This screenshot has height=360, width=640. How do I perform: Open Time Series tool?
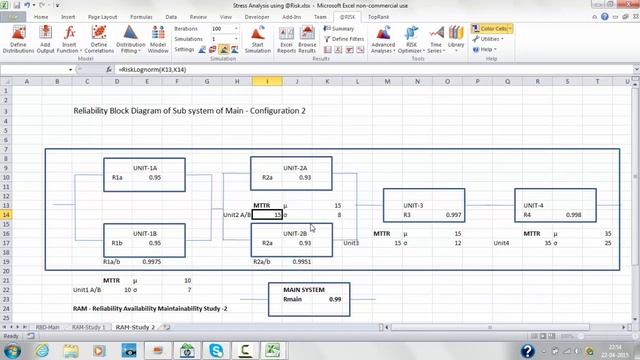click(x=436, y=39)
